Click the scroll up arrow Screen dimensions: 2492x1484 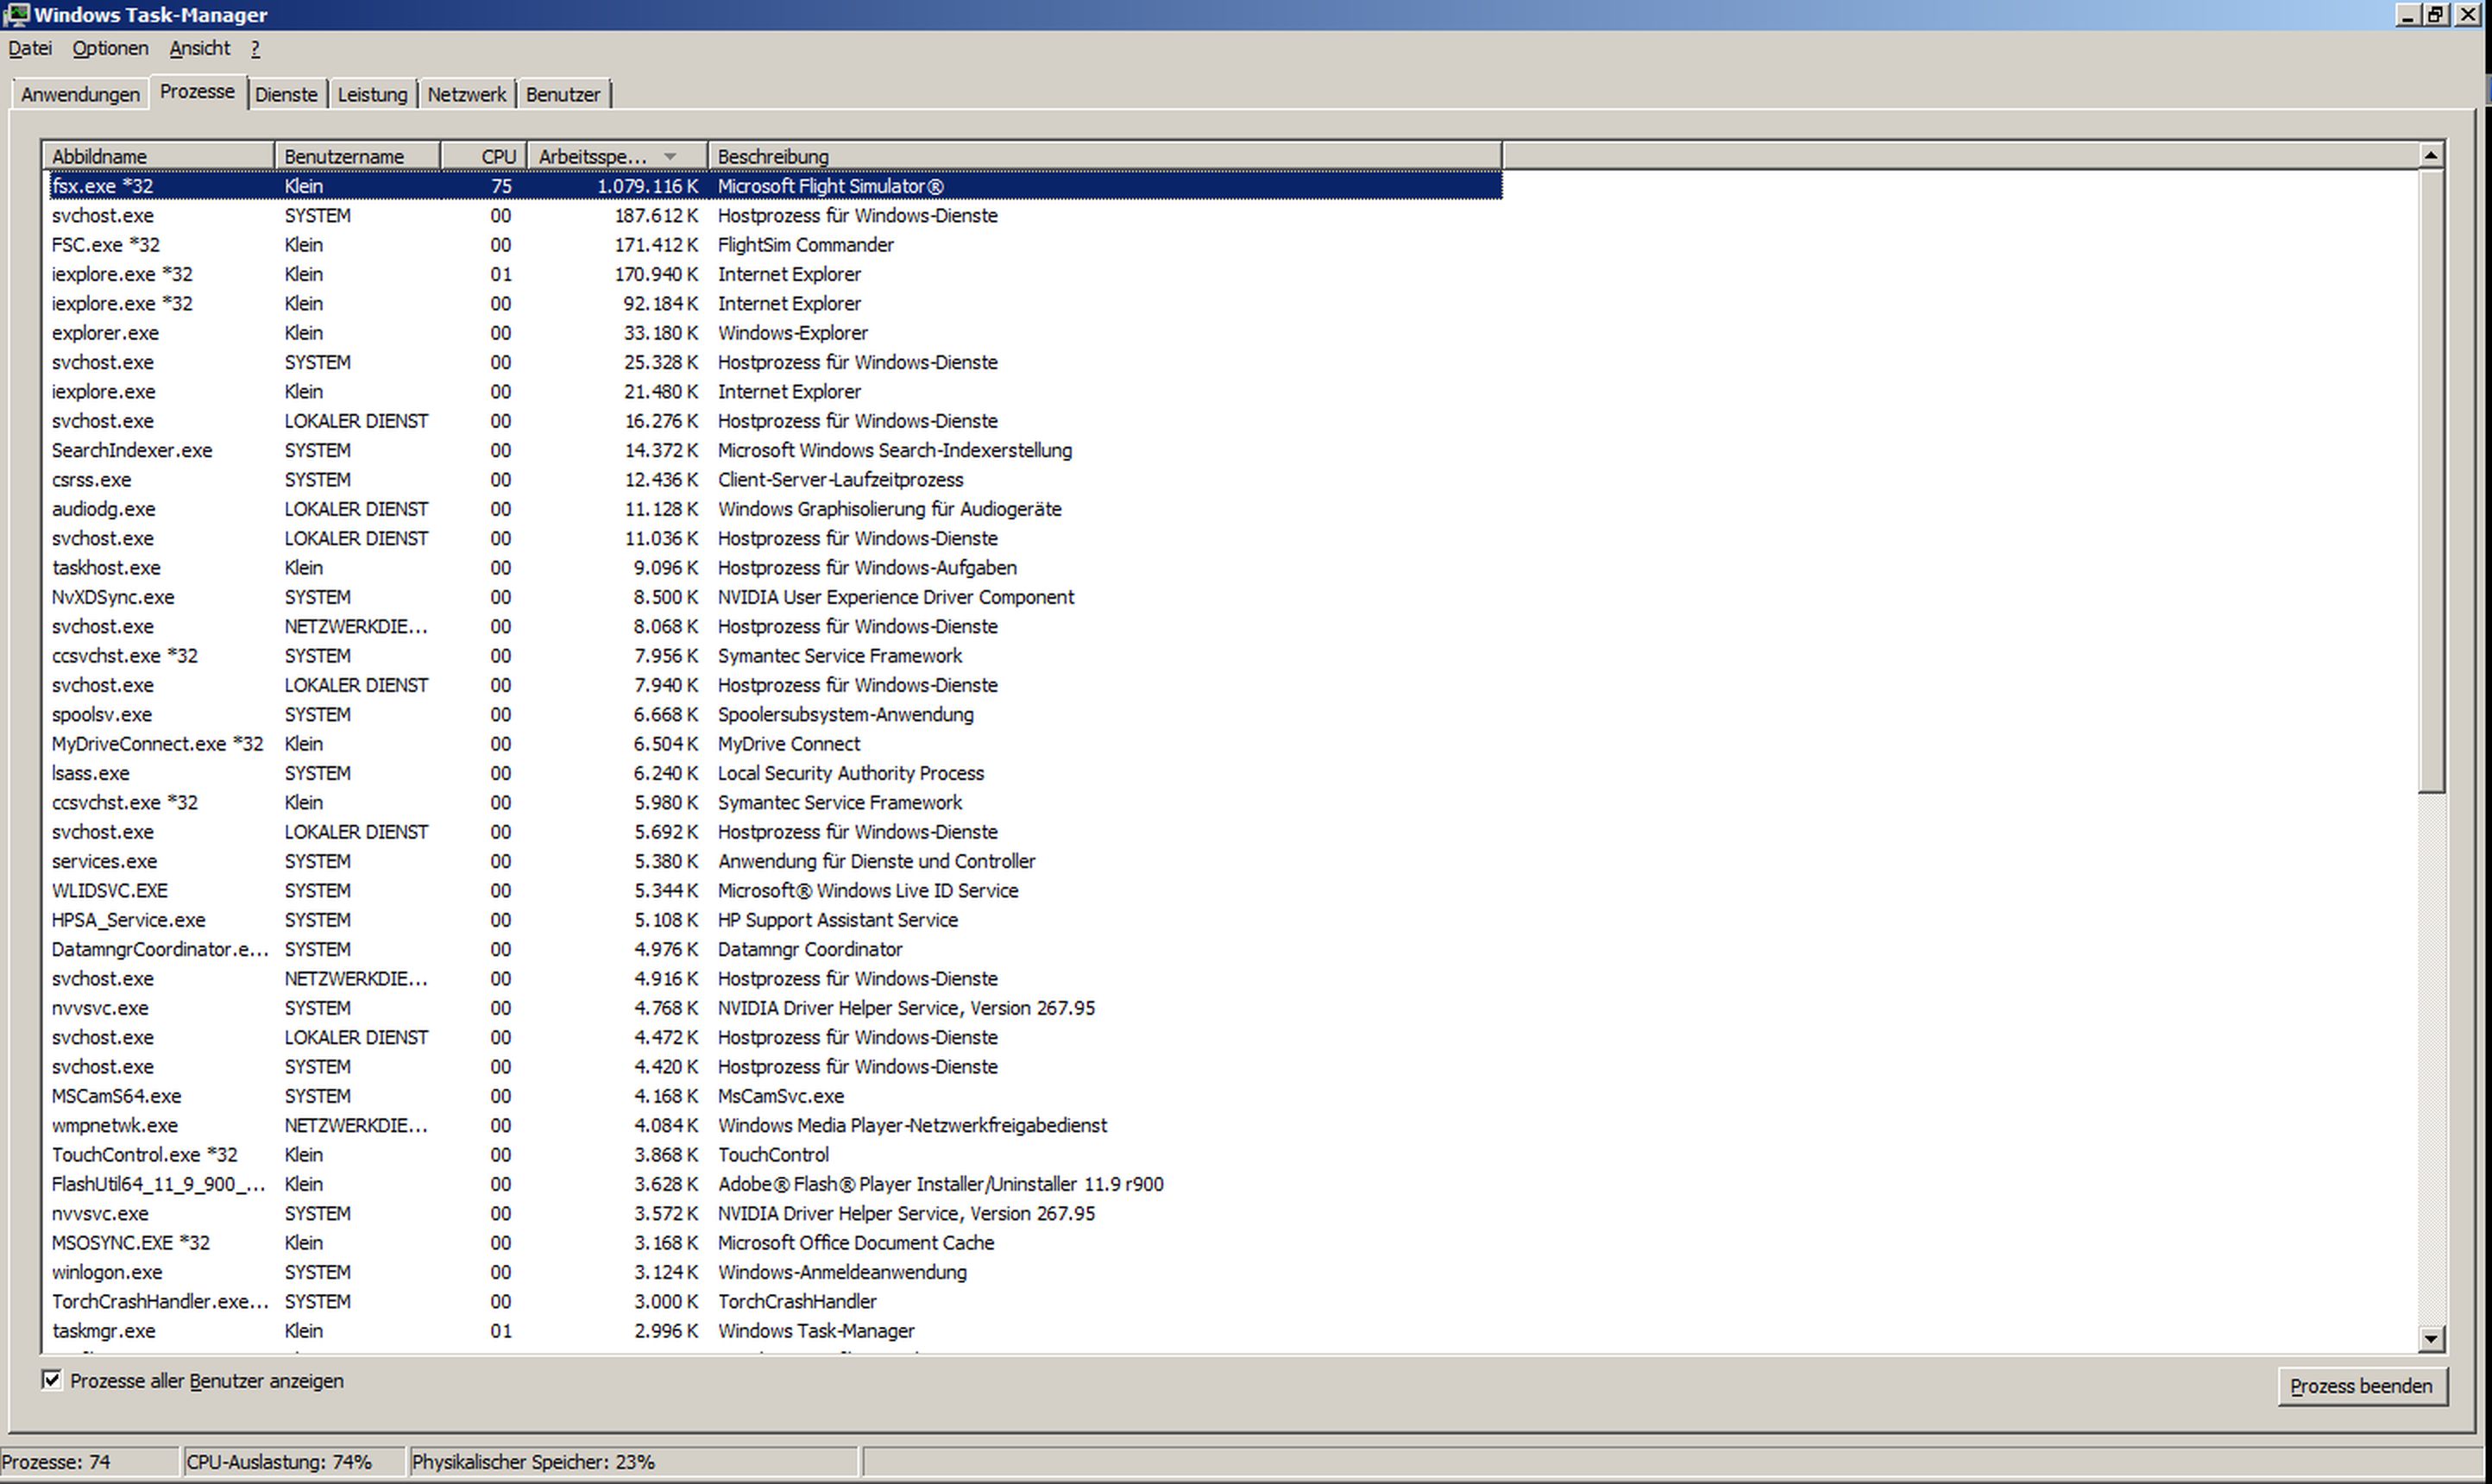[2431, 155]
